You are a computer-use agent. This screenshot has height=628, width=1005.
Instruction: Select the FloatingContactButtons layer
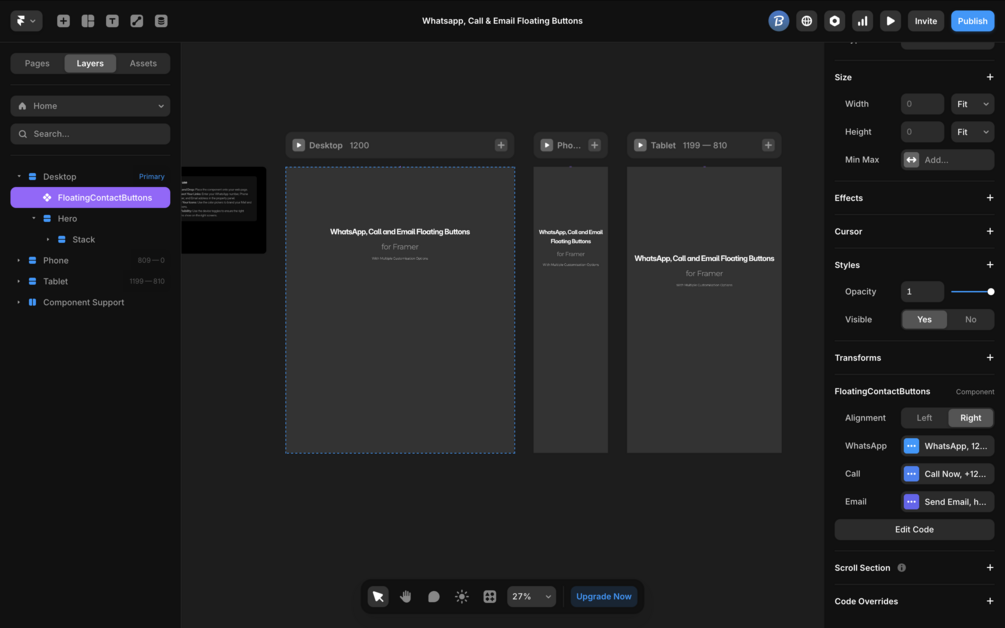pyautogui.click(x=90, y=197)
